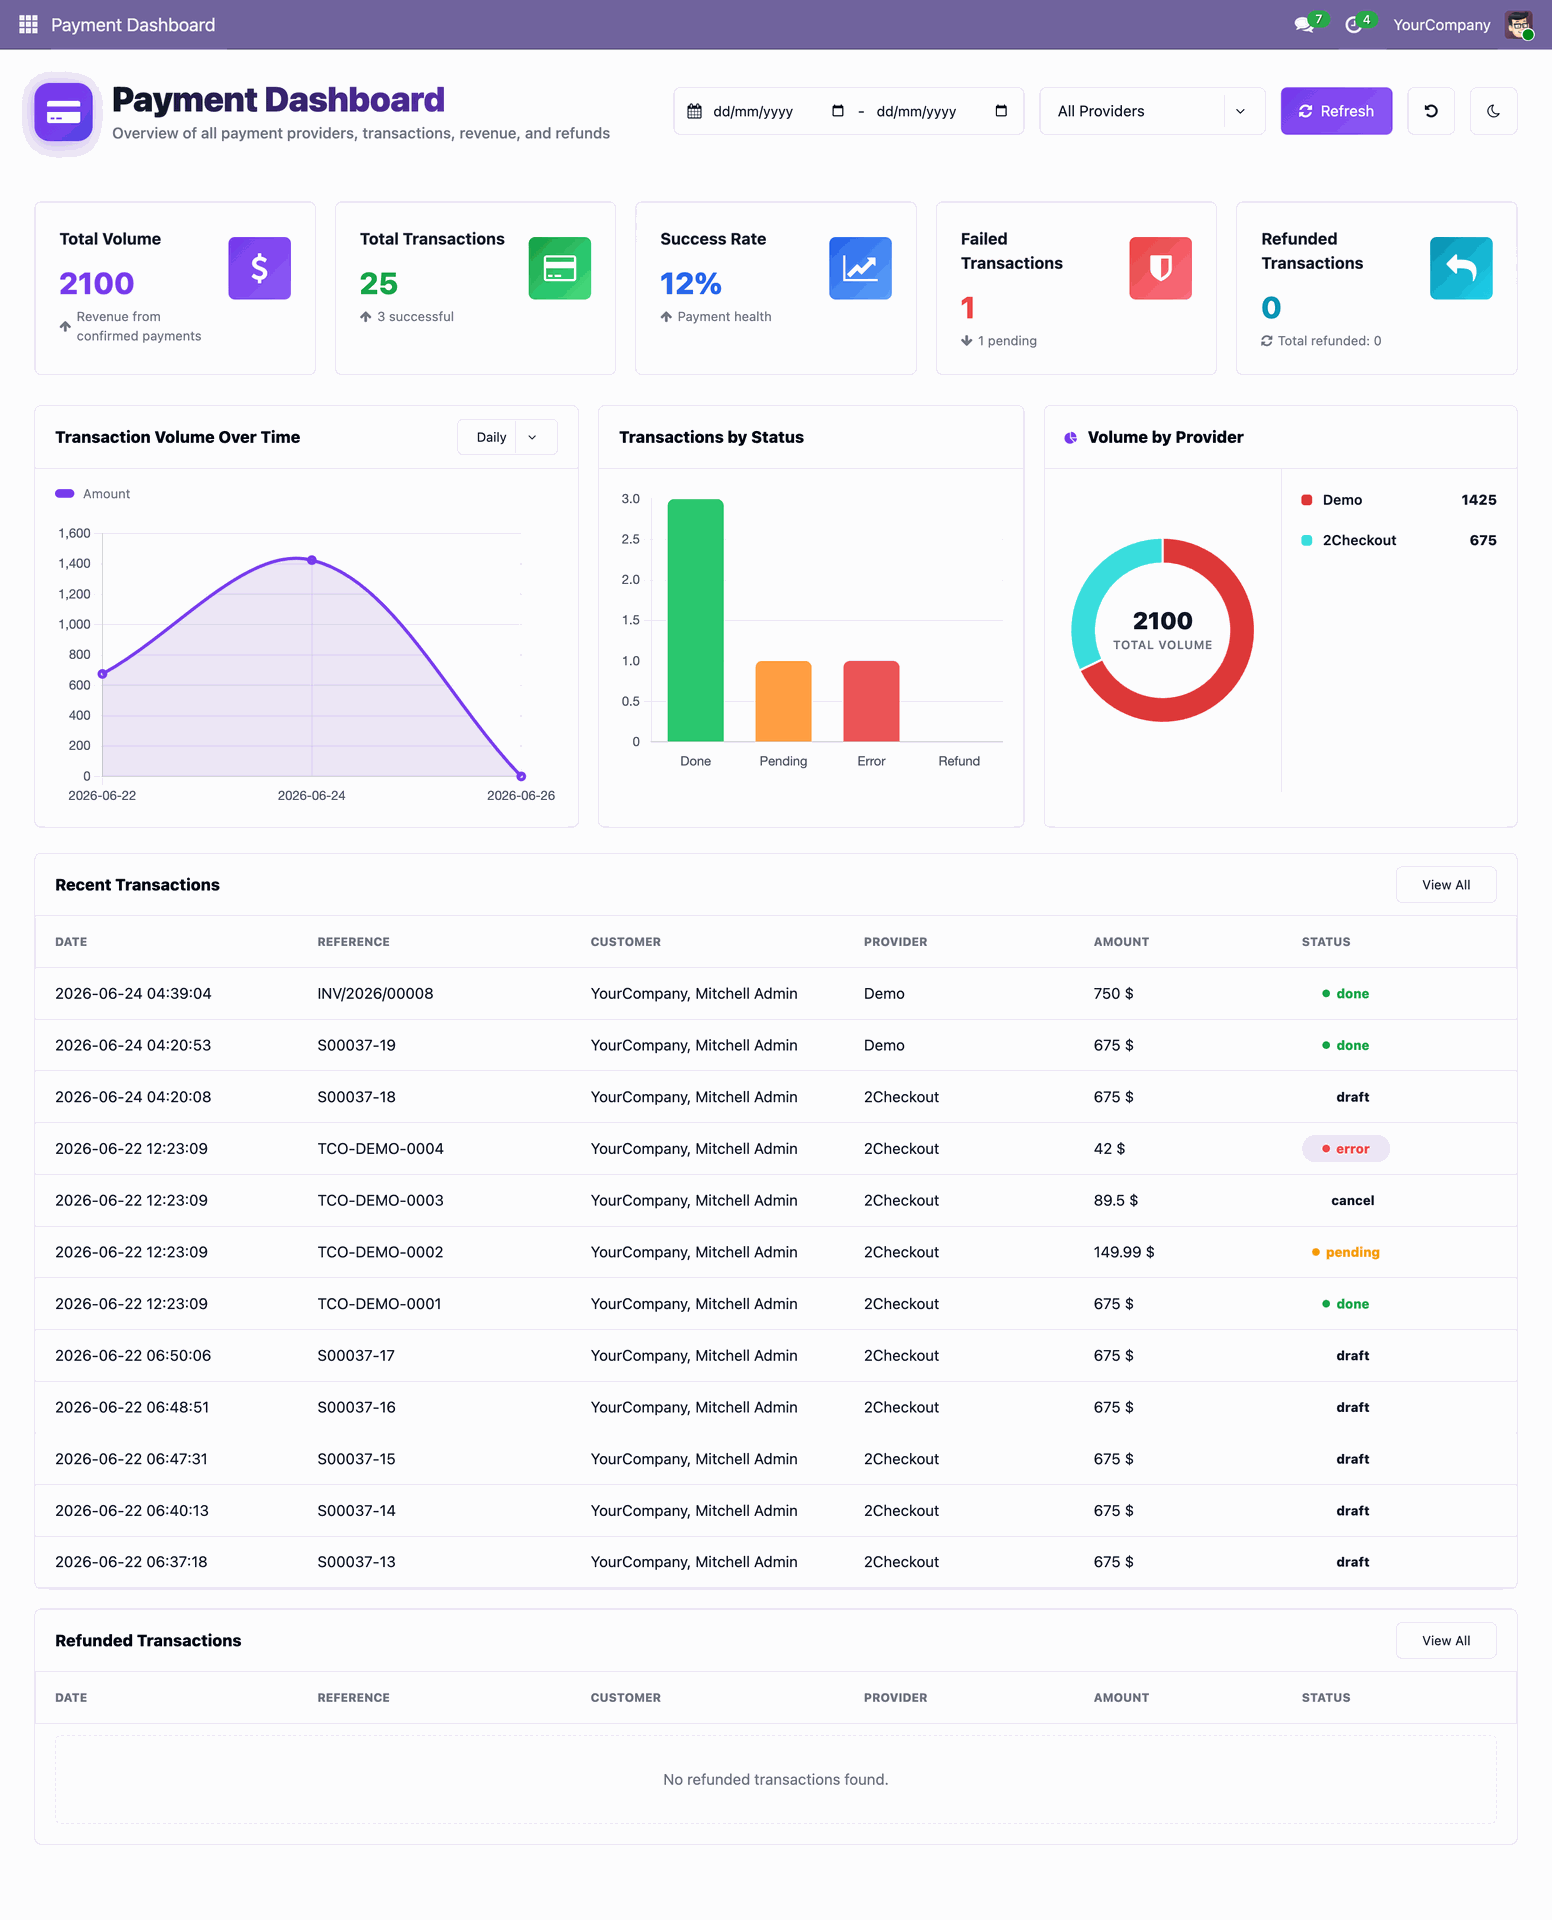Open the apps grid menu icon
The height and width of the screenshot is (1920, 1552).
tap(28, 24)
